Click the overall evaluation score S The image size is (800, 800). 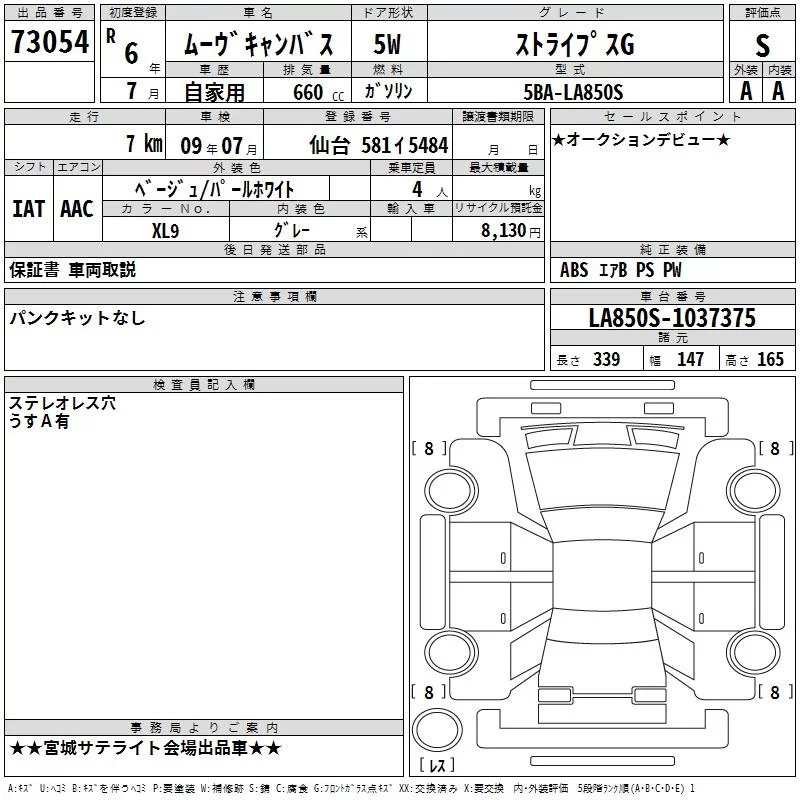[x=762, y=46]
